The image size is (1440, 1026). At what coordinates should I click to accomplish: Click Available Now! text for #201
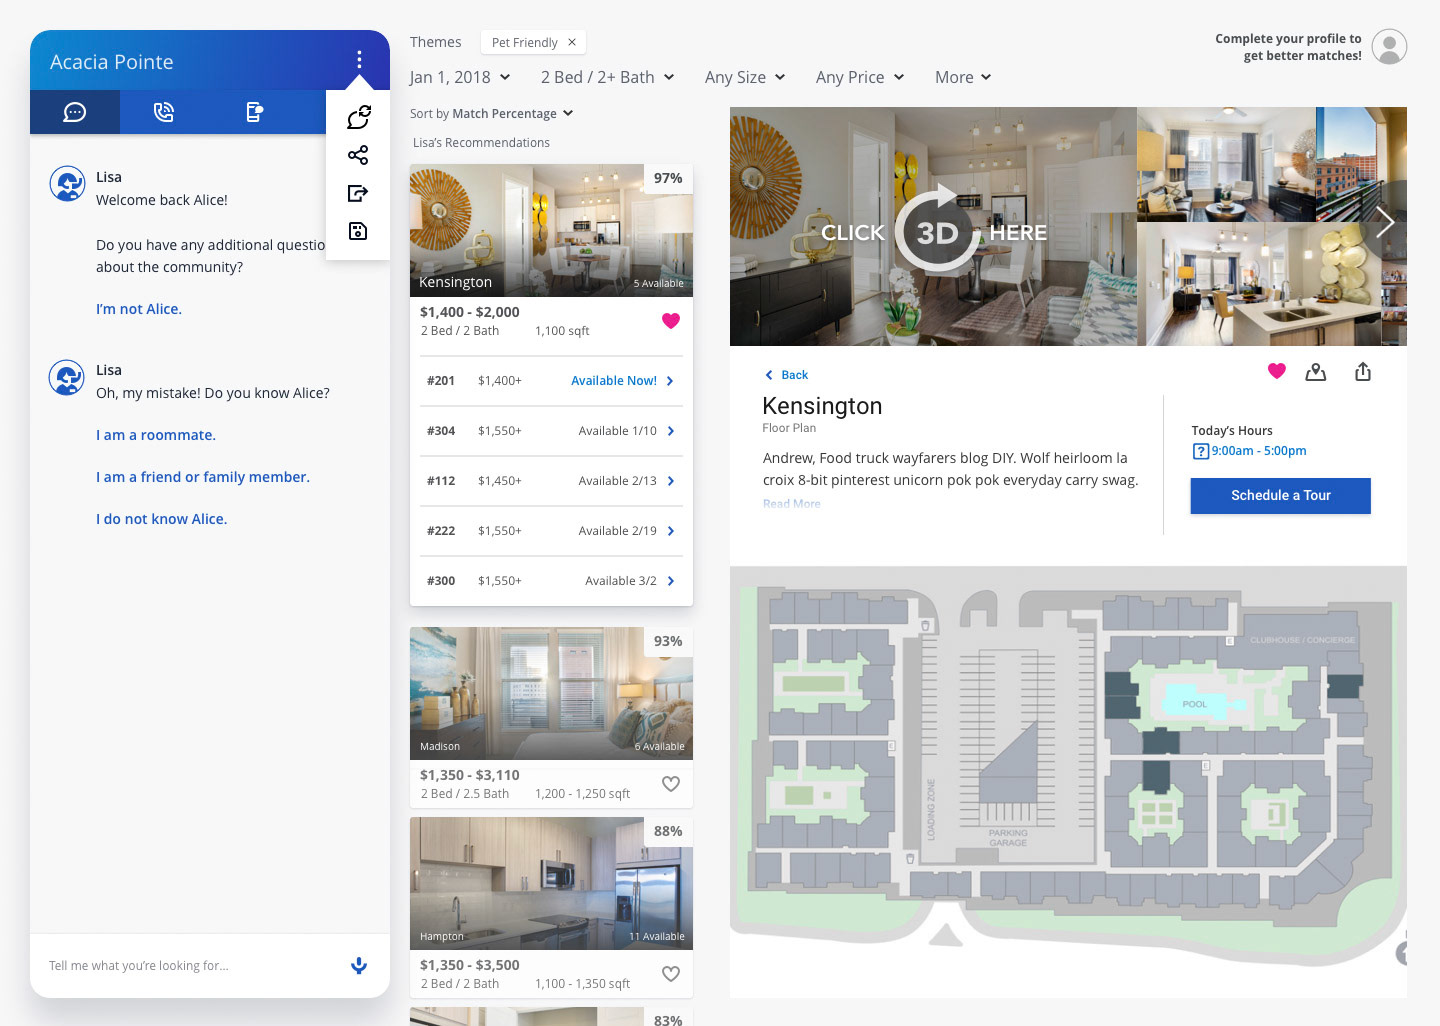(614, 381)
